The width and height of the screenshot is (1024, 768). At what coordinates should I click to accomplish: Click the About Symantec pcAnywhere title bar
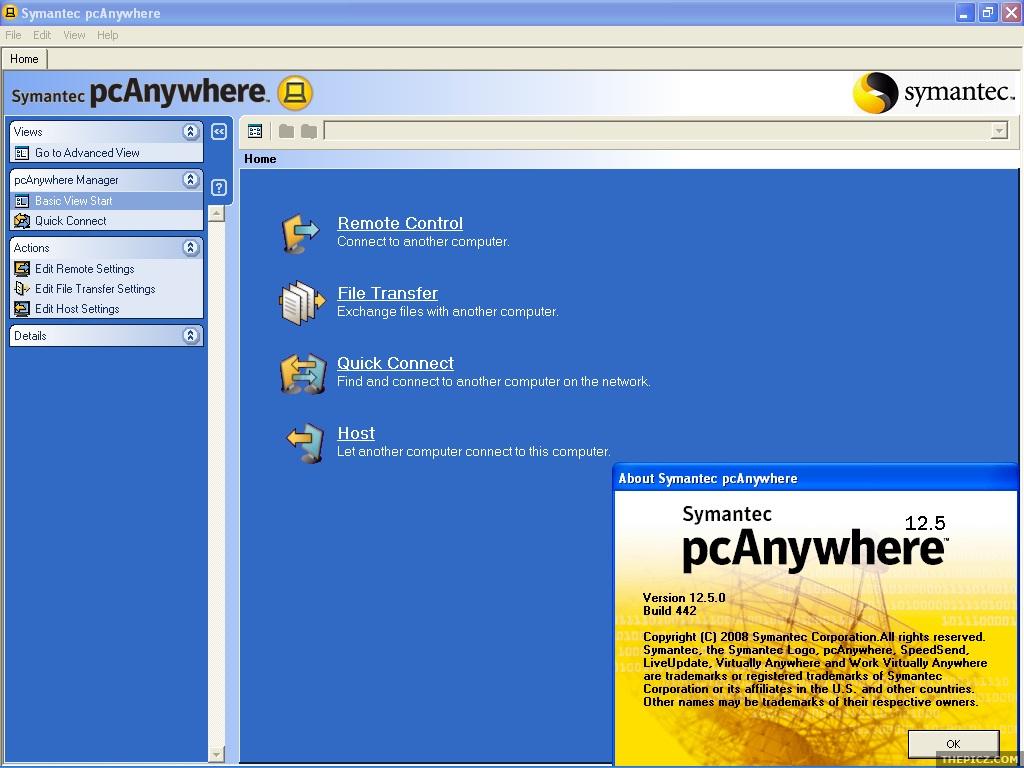coord(815,479)
